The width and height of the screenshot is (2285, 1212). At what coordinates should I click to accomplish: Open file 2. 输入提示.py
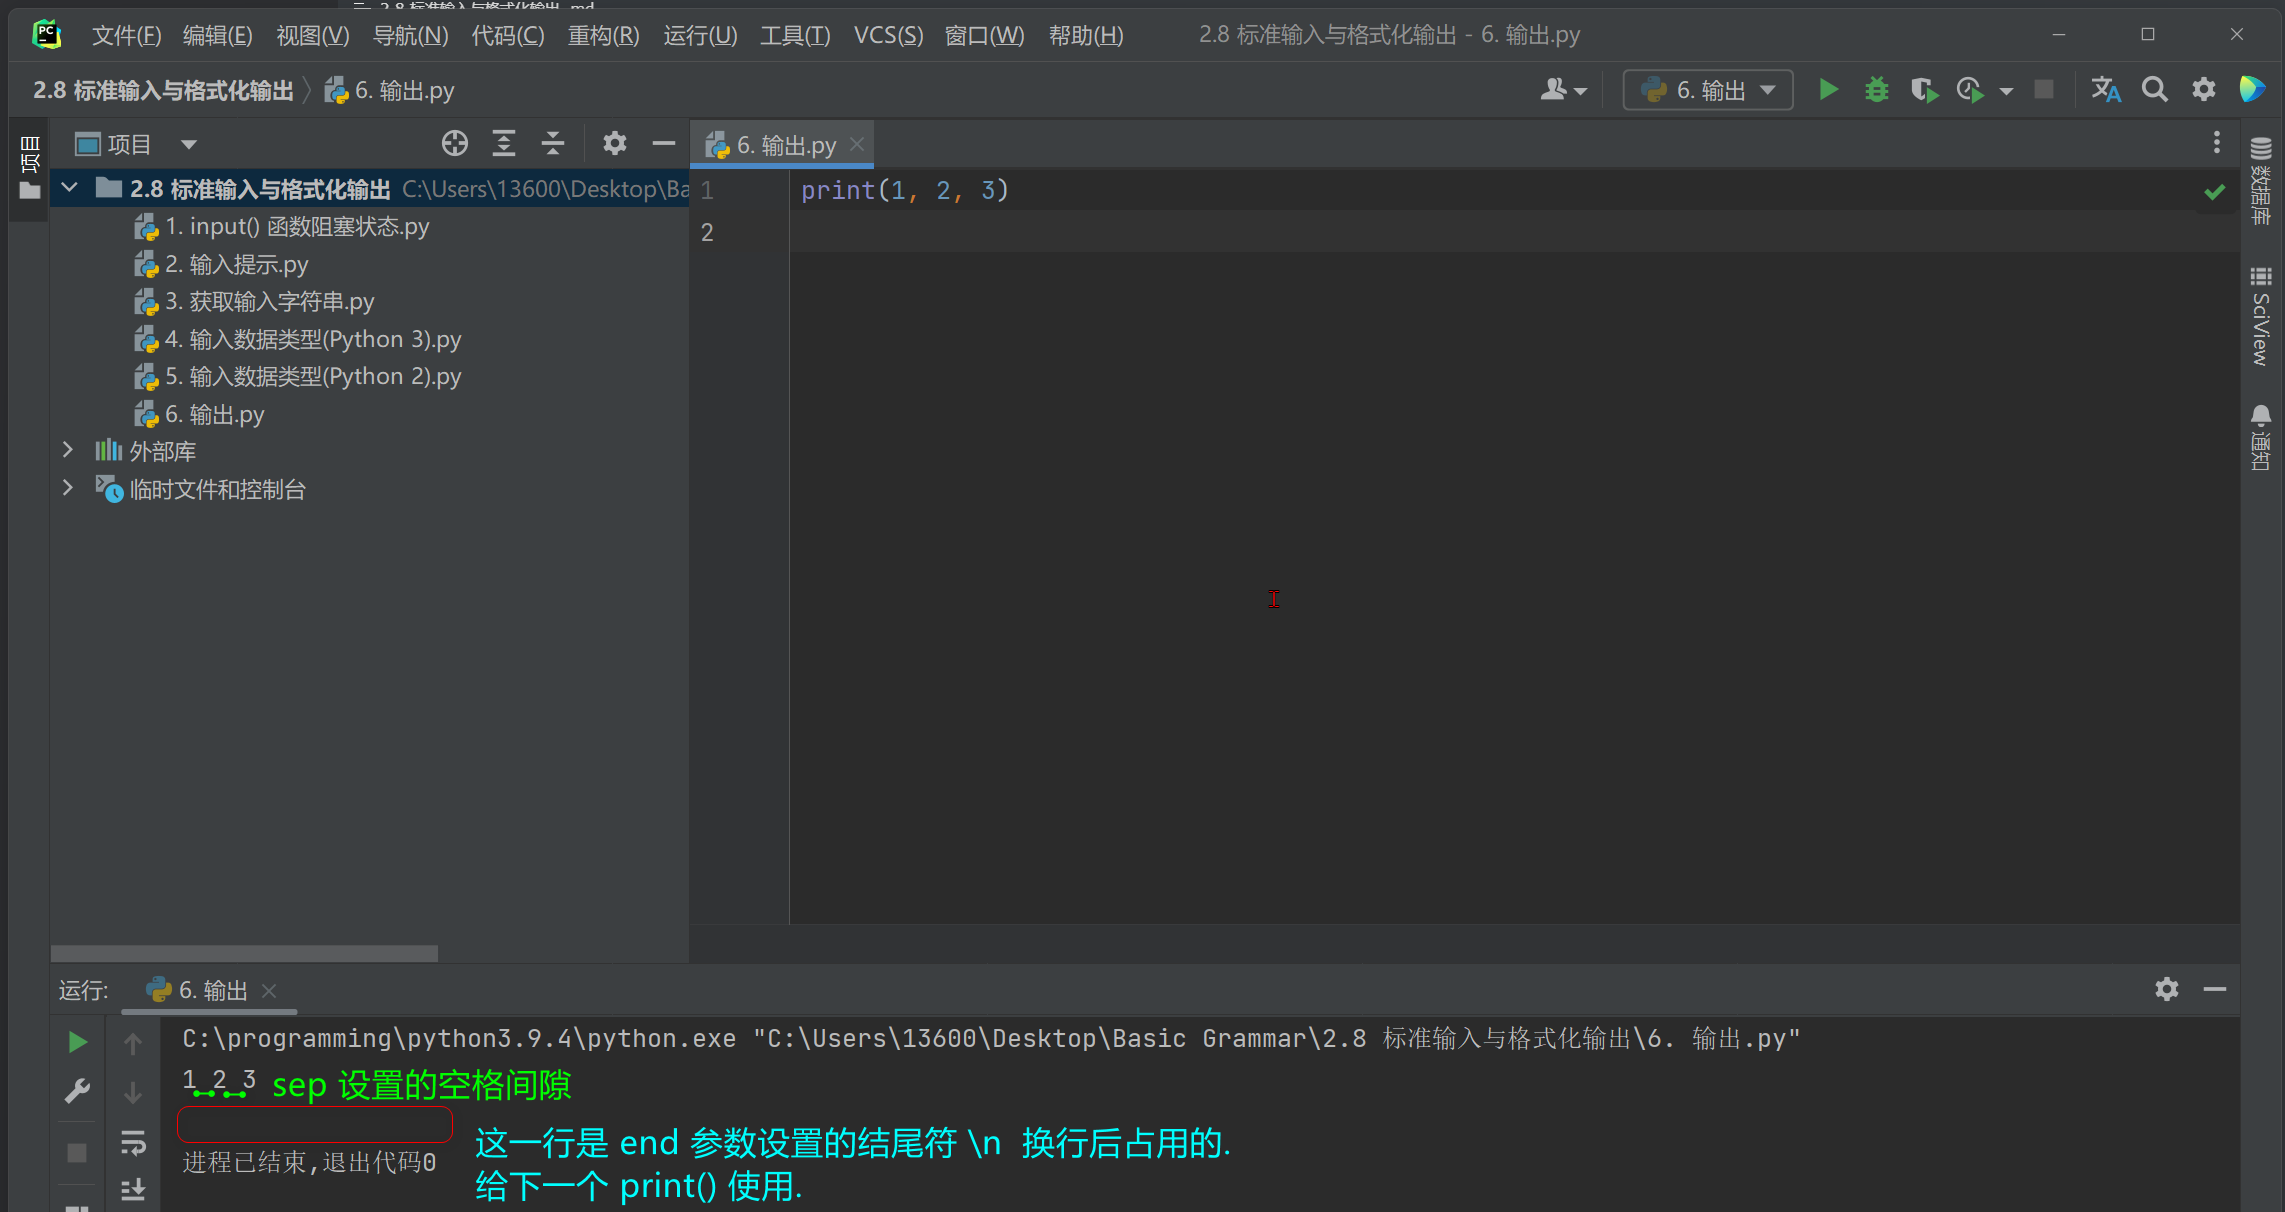(x=221, y=265)
